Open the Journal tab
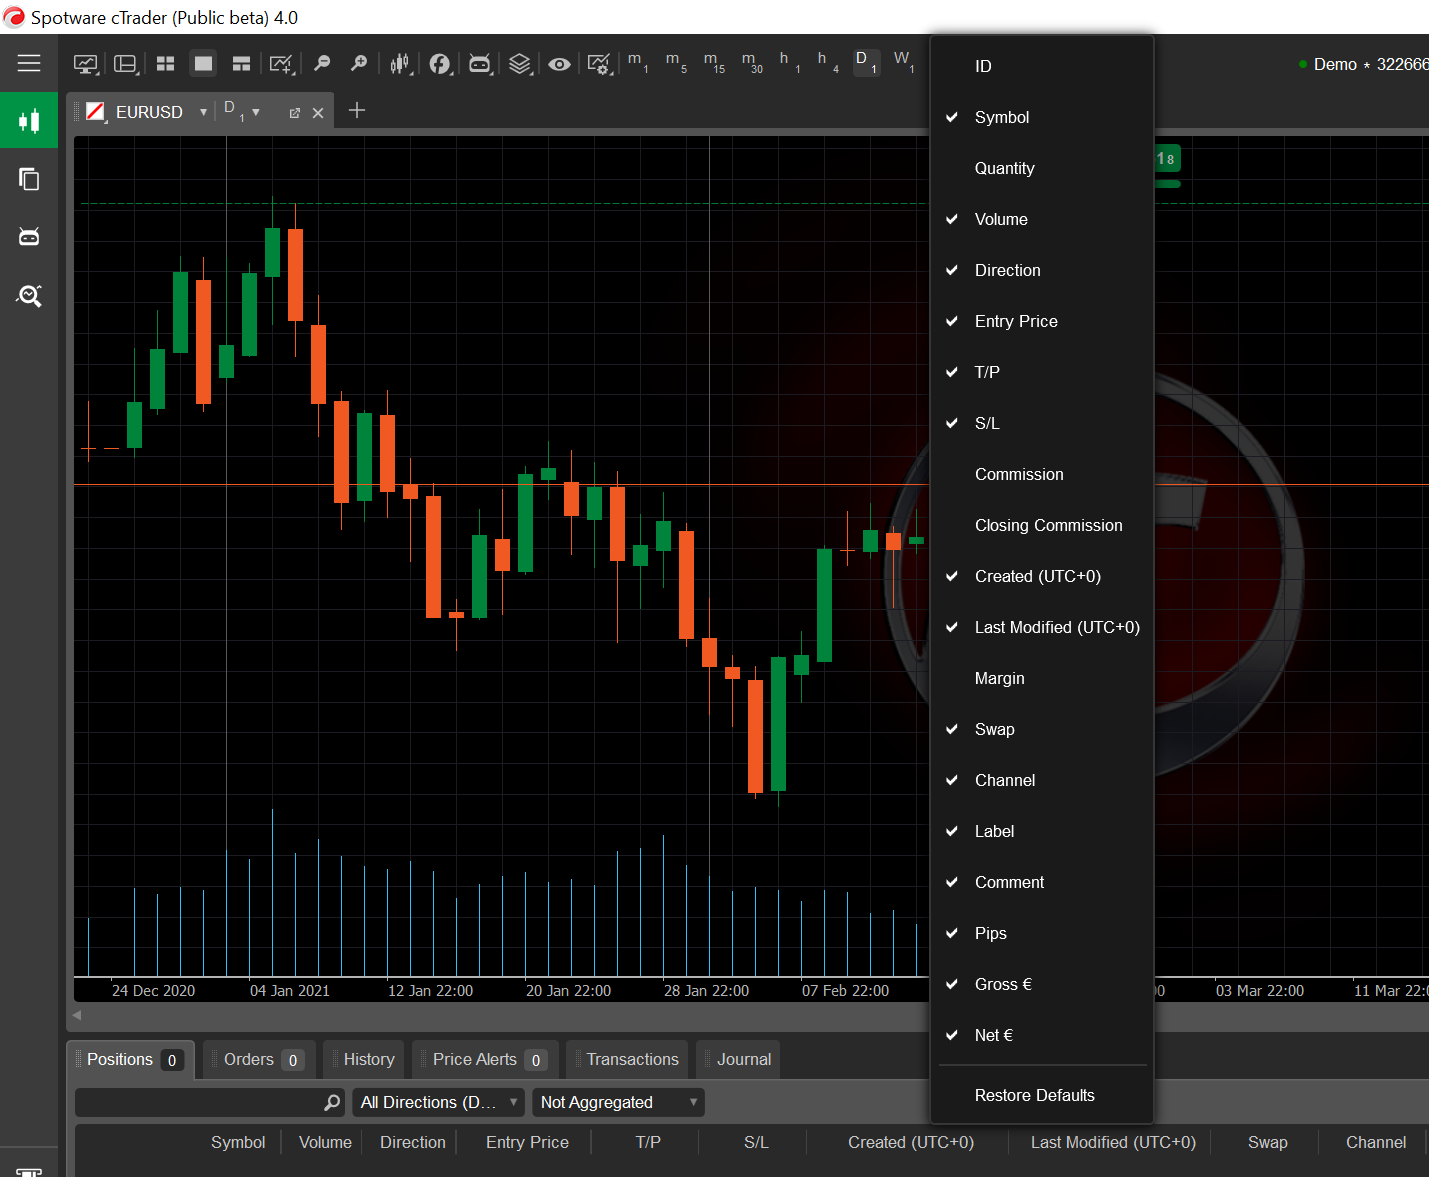1429x1177 pixels. tap(743, 1059)
